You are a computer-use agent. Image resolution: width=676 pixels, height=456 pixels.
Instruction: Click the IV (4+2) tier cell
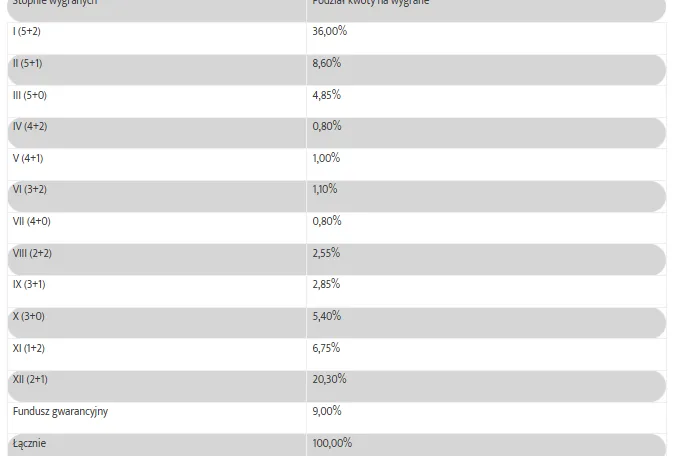(x=29, y=127)
